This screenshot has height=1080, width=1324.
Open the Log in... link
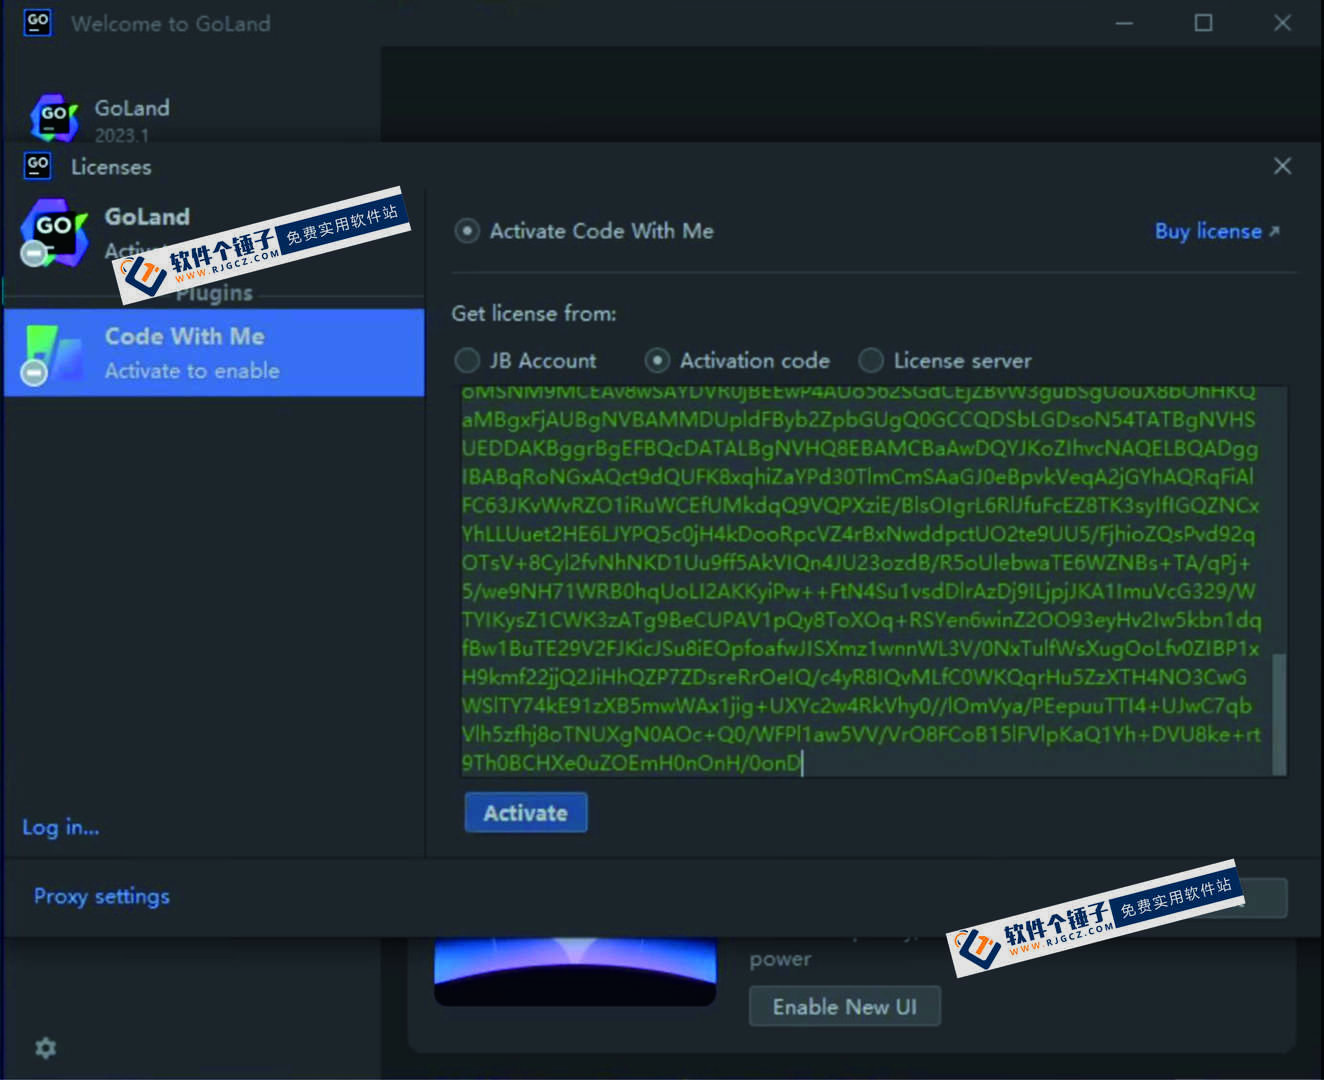[61, 827]
